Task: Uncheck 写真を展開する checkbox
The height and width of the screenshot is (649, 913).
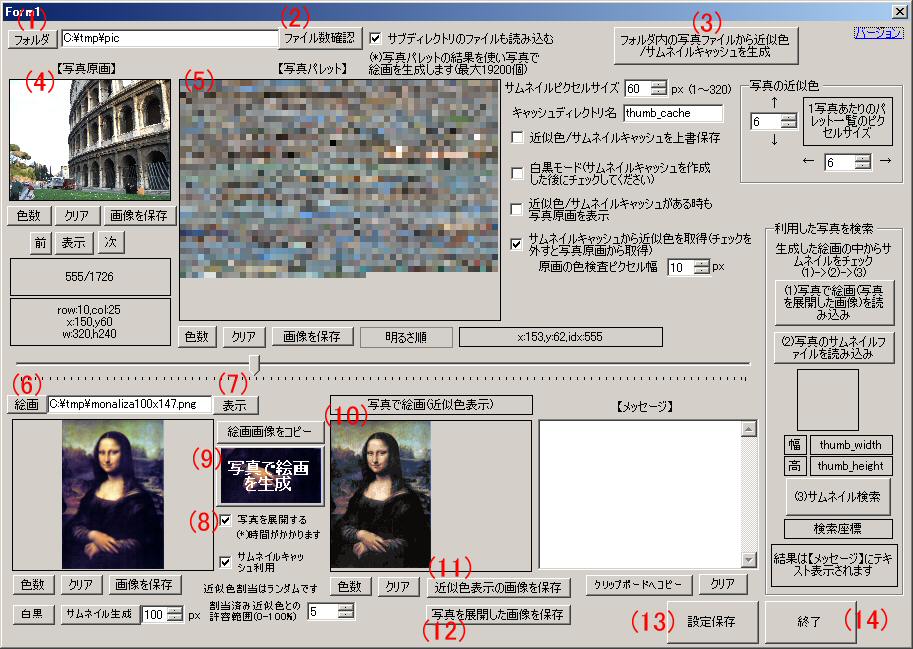Action: tap(225, 520)
